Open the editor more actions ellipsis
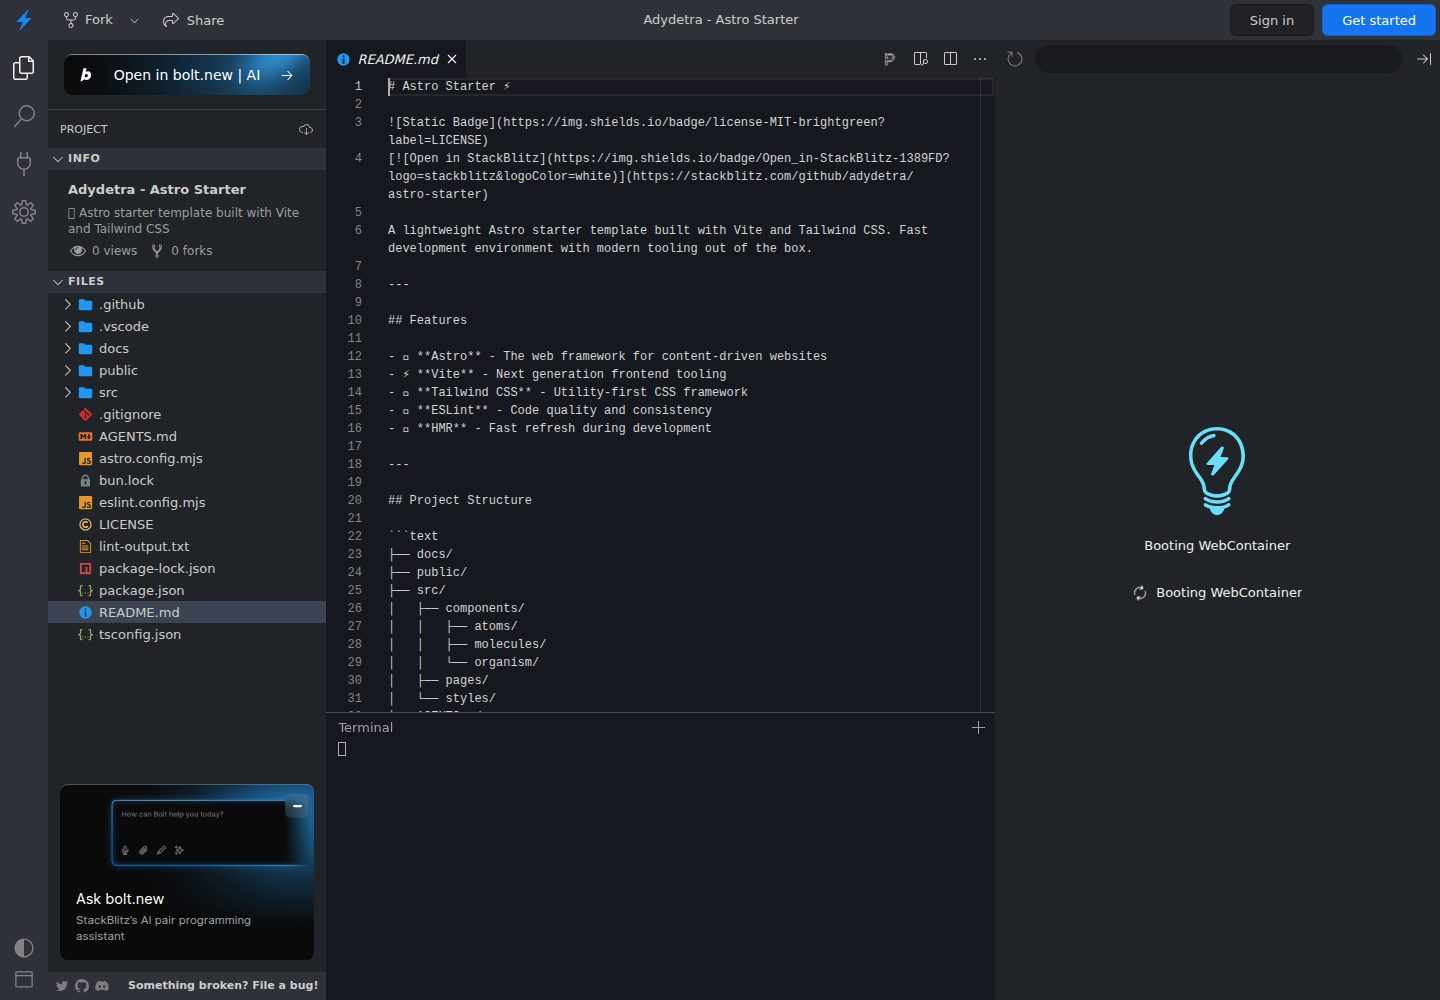This screenshot has width=1440, height=1000. pos(980,59)
